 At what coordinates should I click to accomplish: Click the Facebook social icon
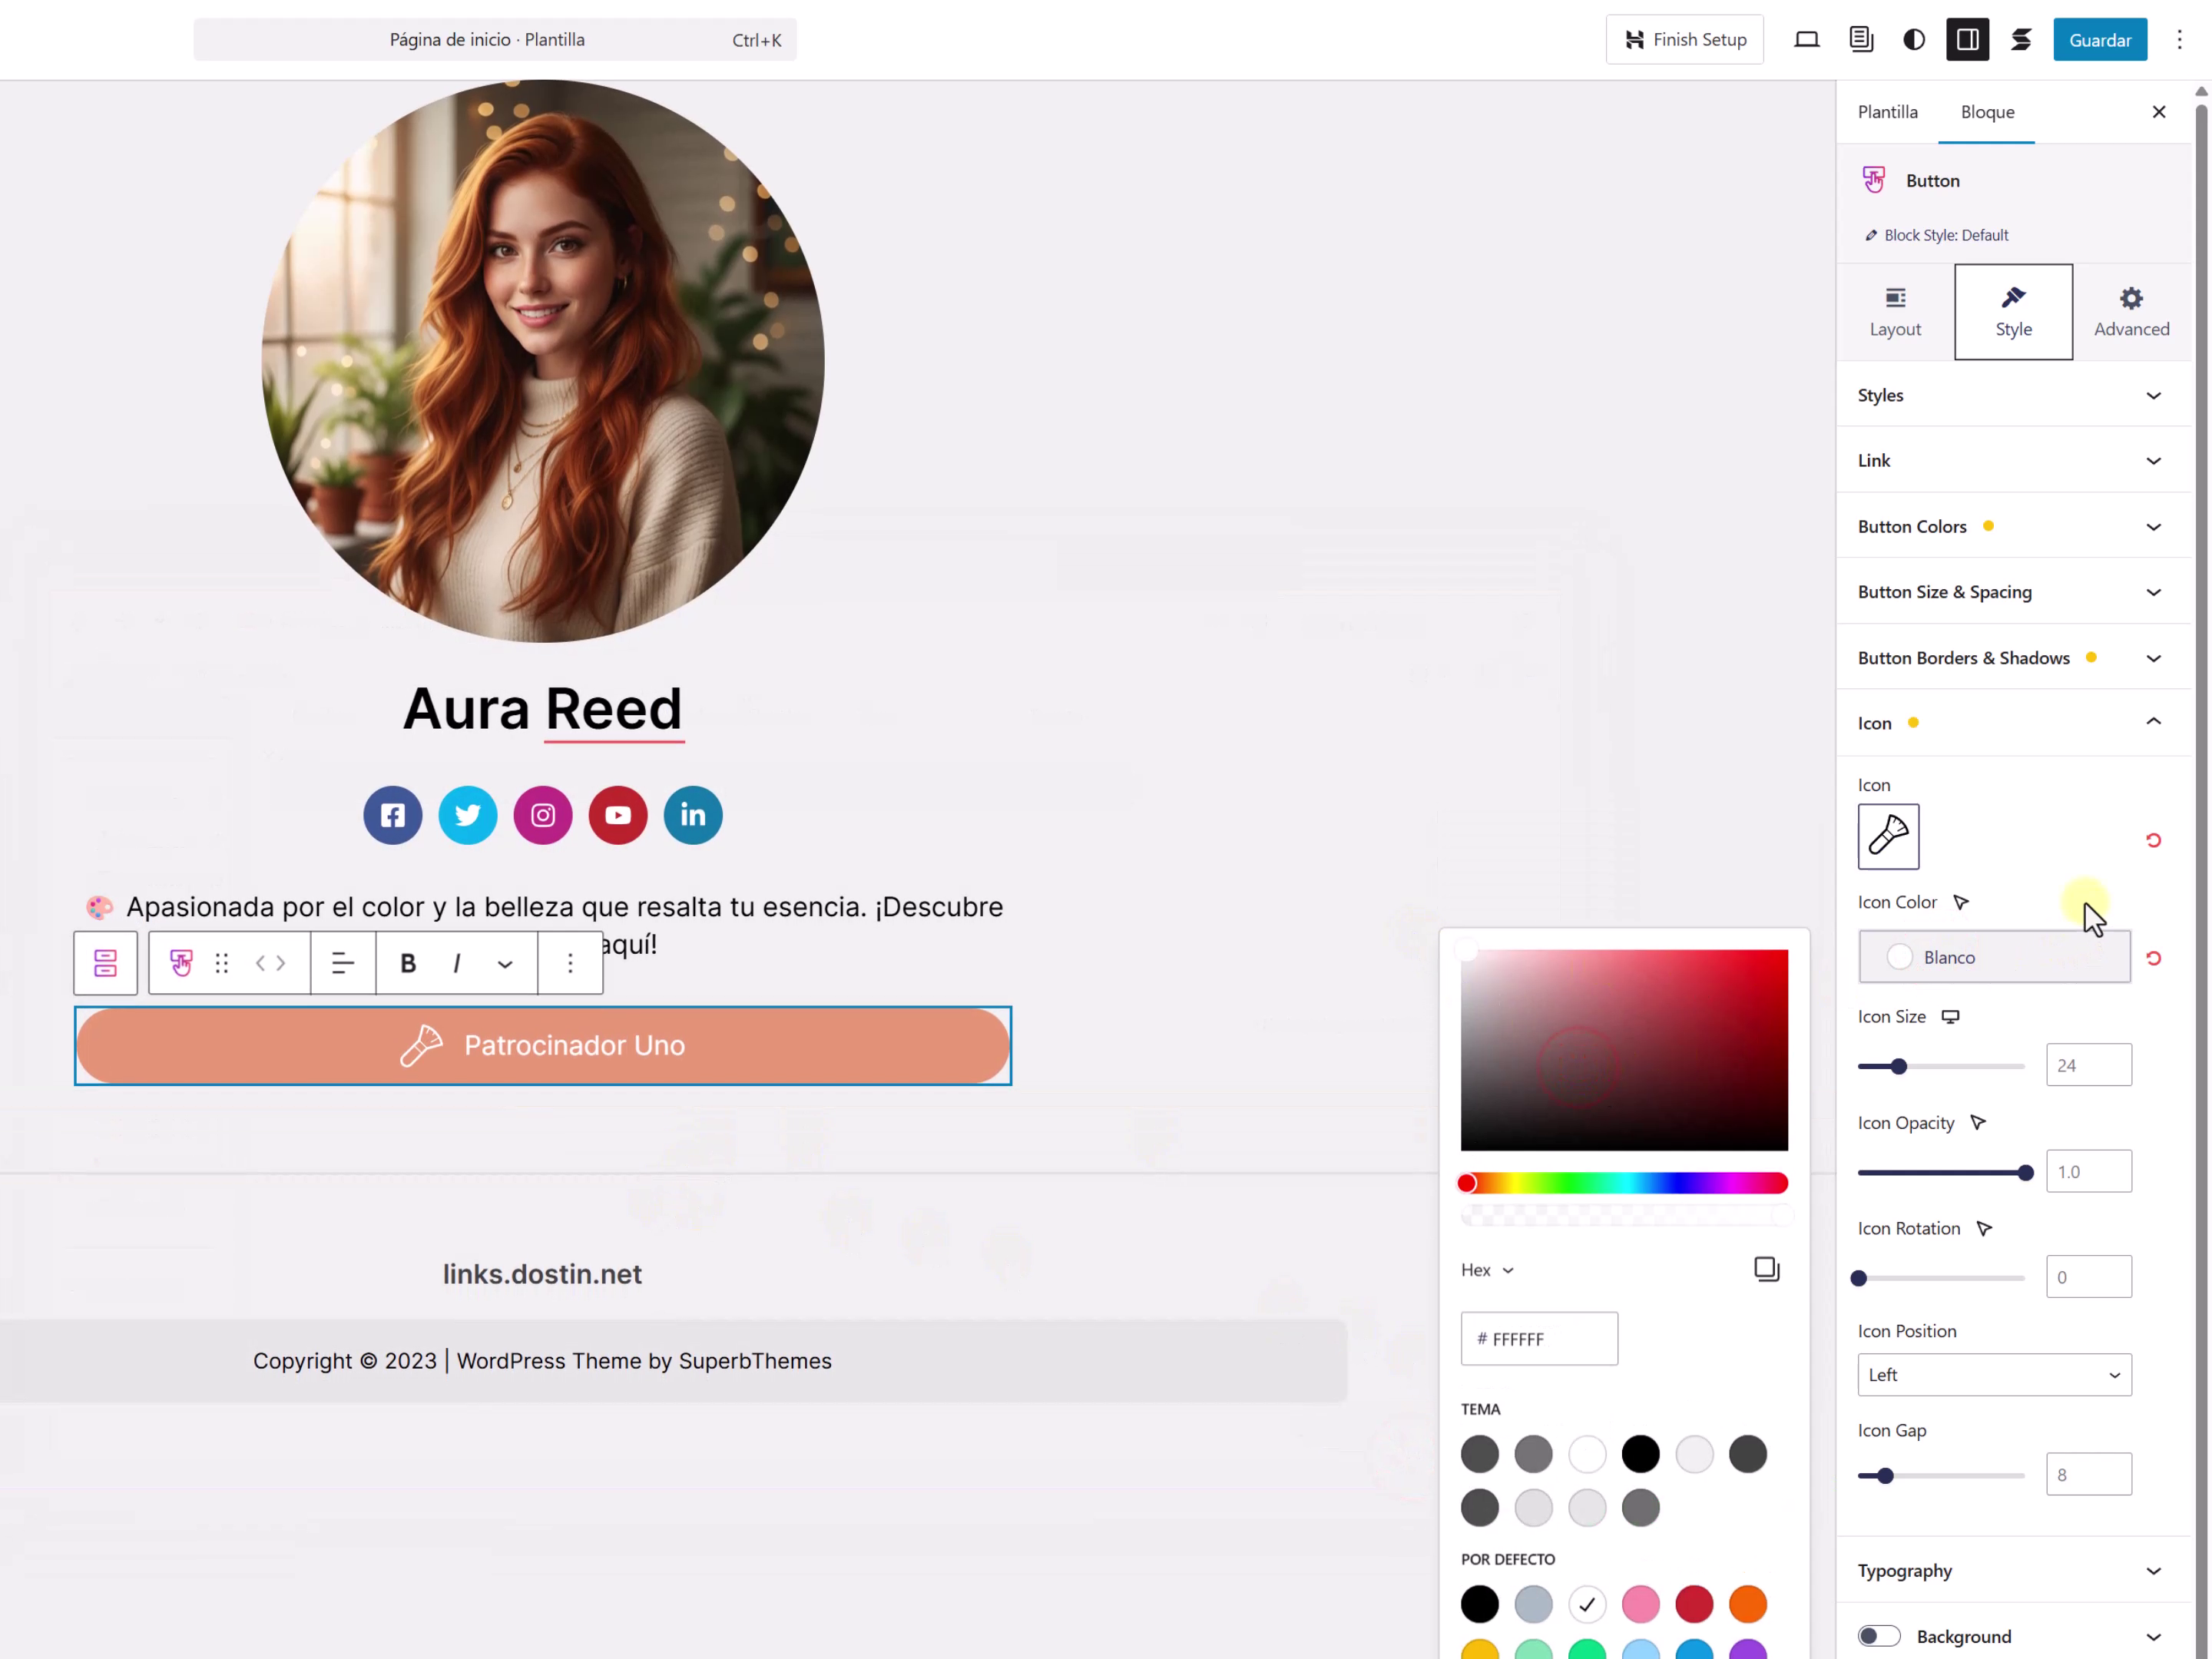[x=392, y=815]
